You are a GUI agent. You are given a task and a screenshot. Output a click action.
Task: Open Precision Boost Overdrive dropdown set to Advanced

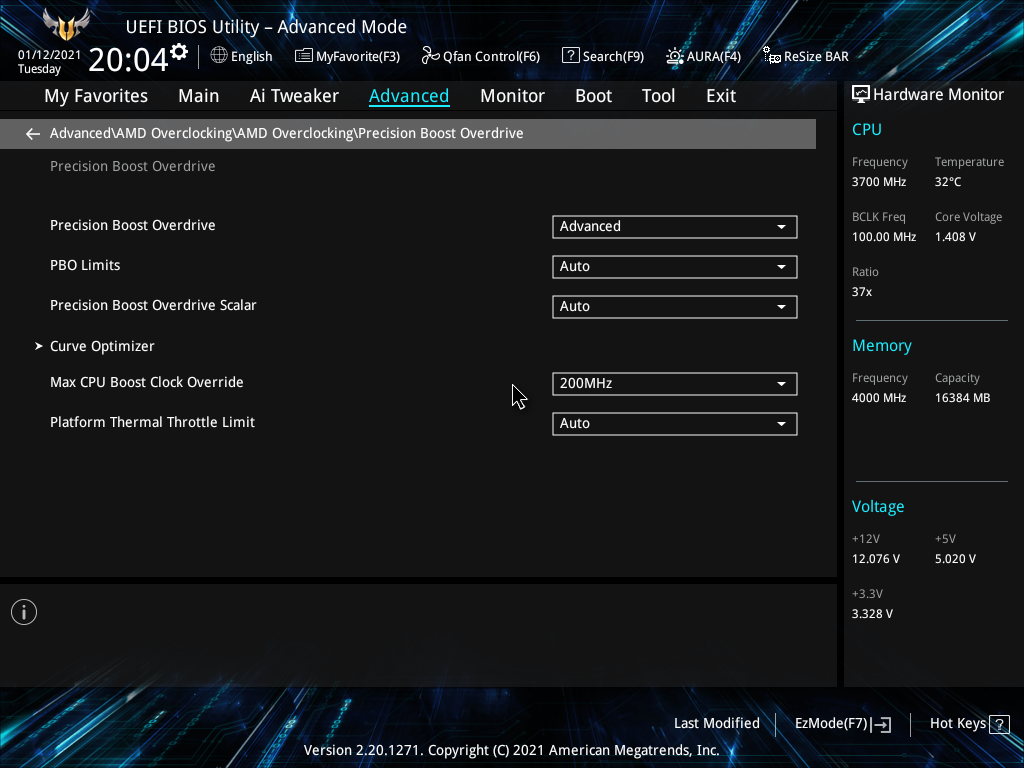click(675, 227)
